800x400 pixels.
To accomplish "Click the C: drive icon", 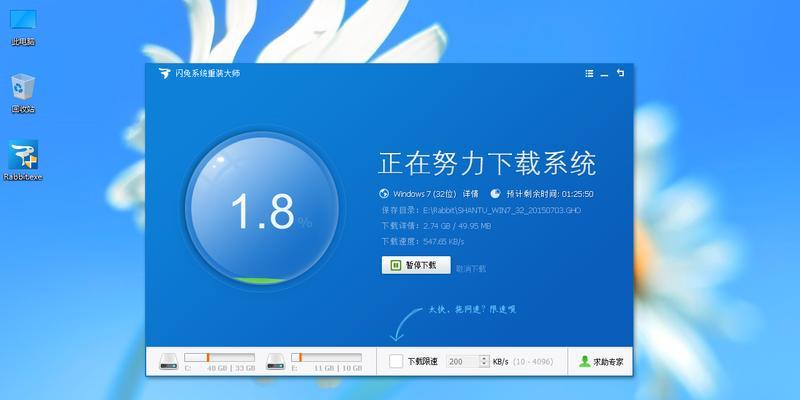I will 168,362.
